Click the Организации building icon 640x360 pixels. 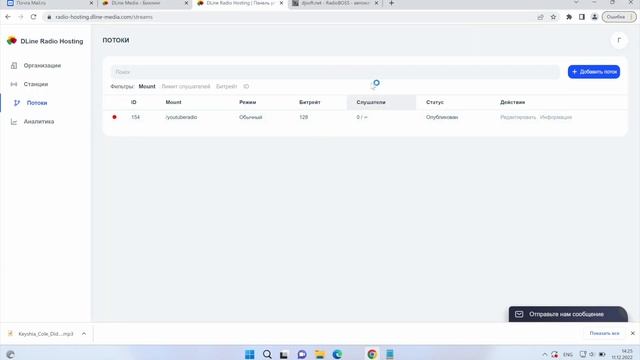pyautogui.click(x=14, y=65)
